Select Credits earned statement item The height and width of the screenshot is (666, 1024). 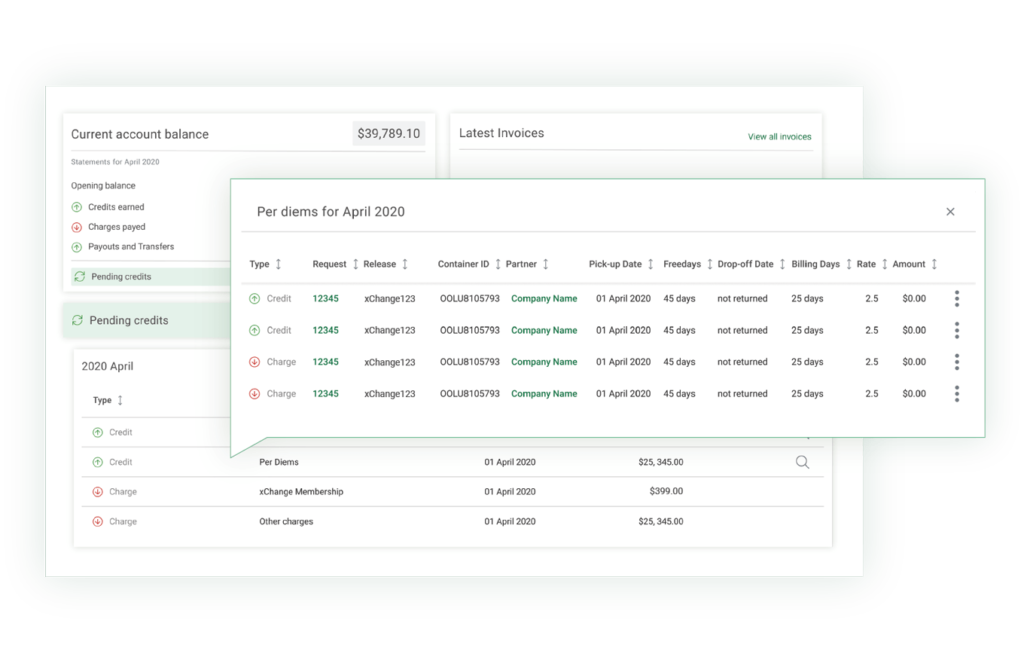click(x=116, y=207)
